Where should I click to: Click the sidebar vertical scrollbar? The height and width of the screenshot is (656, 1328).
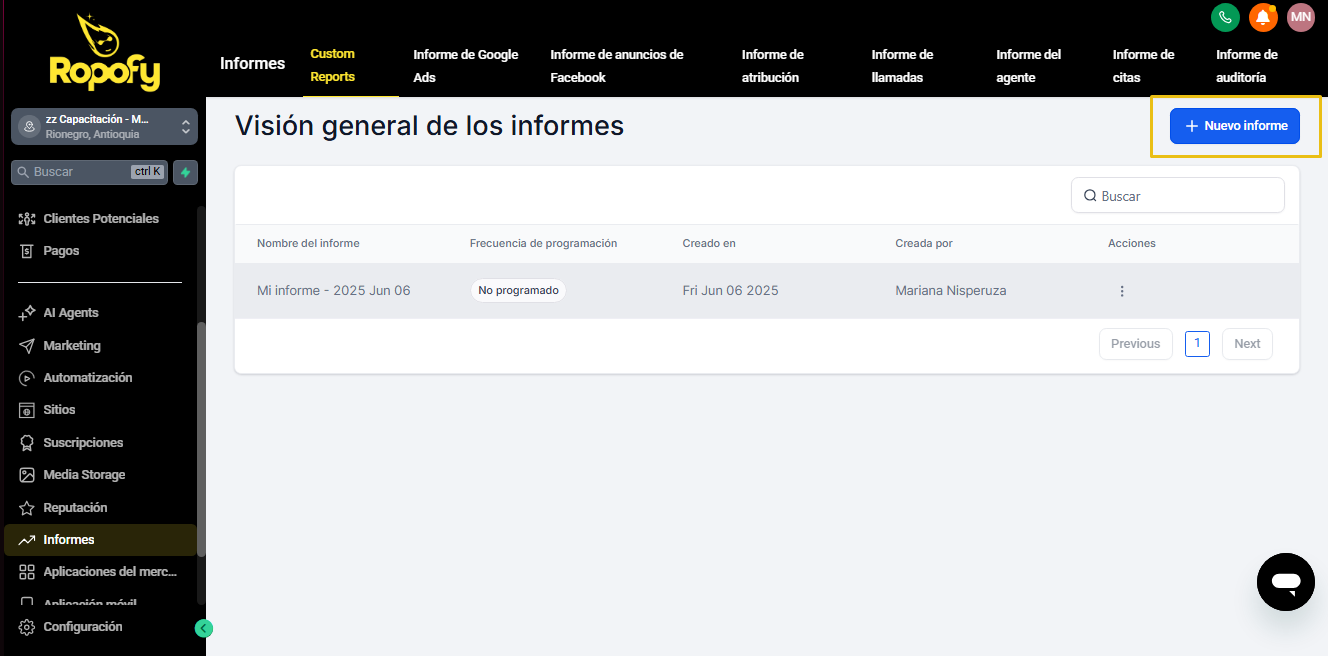pyautogui.click(x=201, y=438)
